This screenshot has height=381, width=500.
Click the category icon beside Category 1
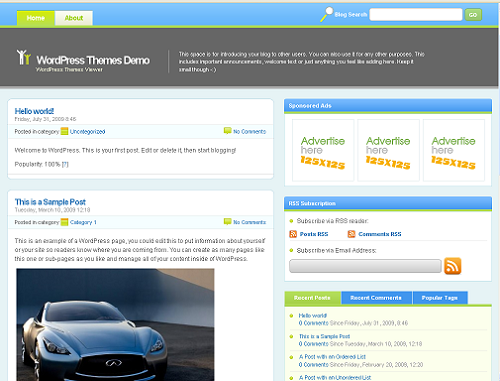(64, 222)
